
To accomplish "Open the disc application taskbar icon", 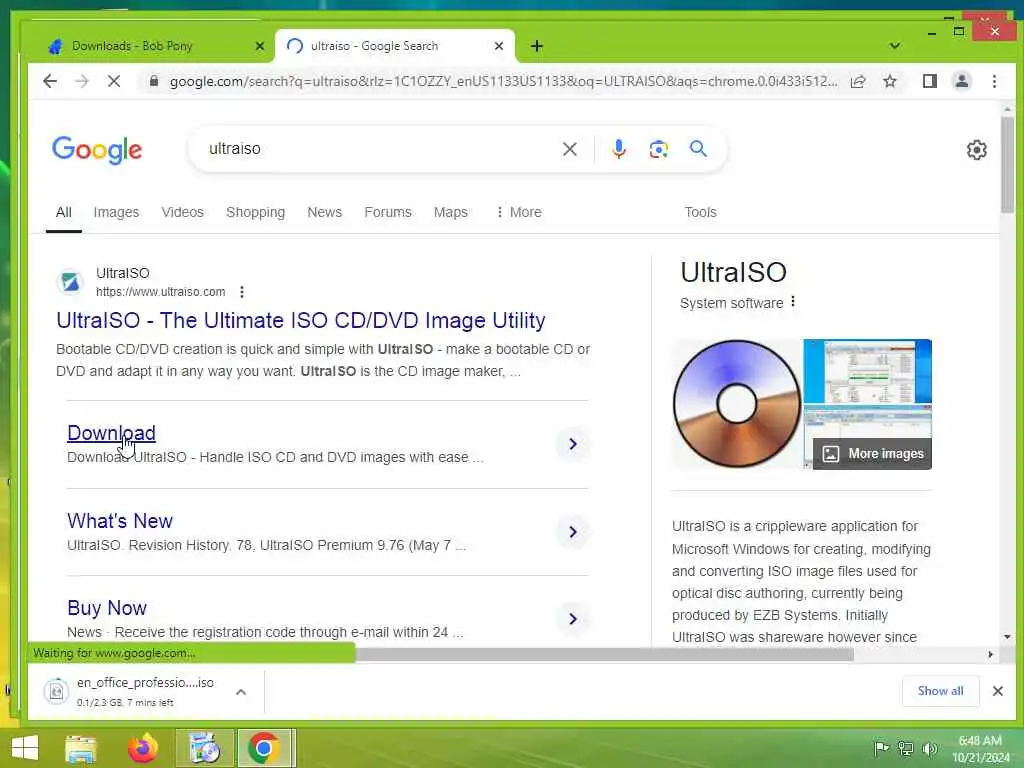I will click(x=205, y=748).
